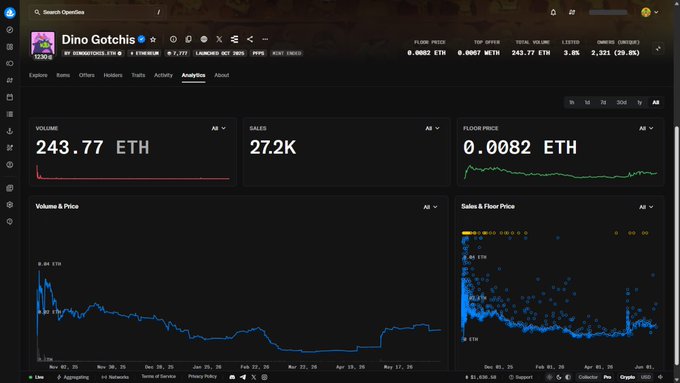This screenshot has width=680, height=383.
Task: Open the Sales card All dropdown
Action: coord(432,128)
